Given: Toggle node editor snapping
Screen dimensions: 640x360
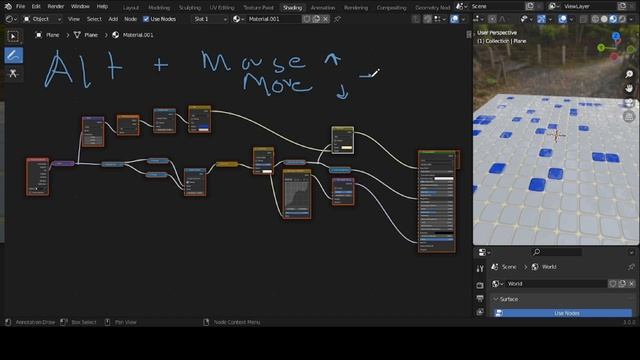Looking at the screenshot, I should [427, 19].
